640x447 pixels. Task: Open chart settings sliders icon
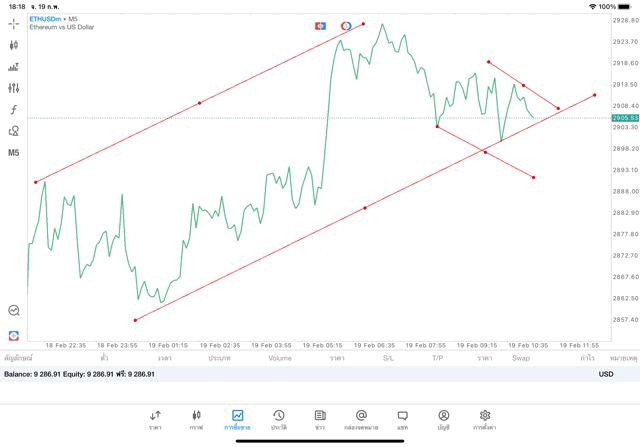pos(14,88)
